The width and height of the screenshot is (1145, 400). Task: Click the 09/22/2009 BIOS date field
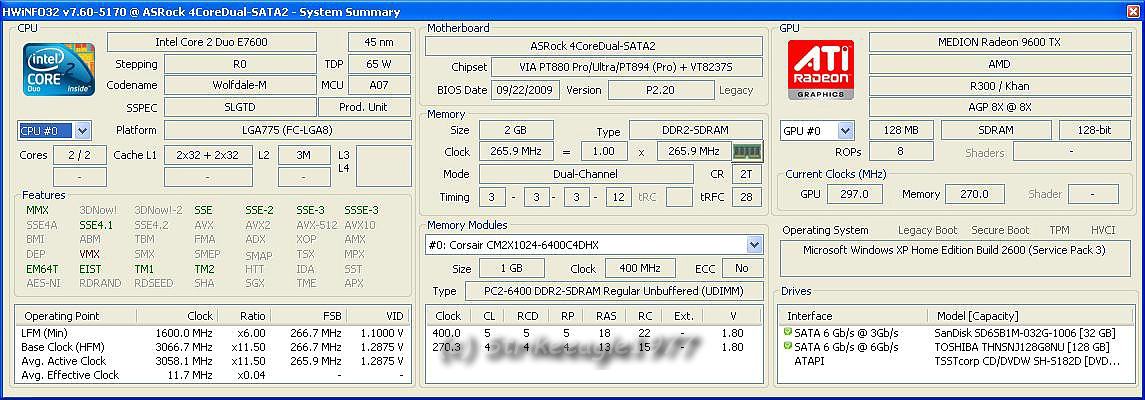[x=526, y=90]
